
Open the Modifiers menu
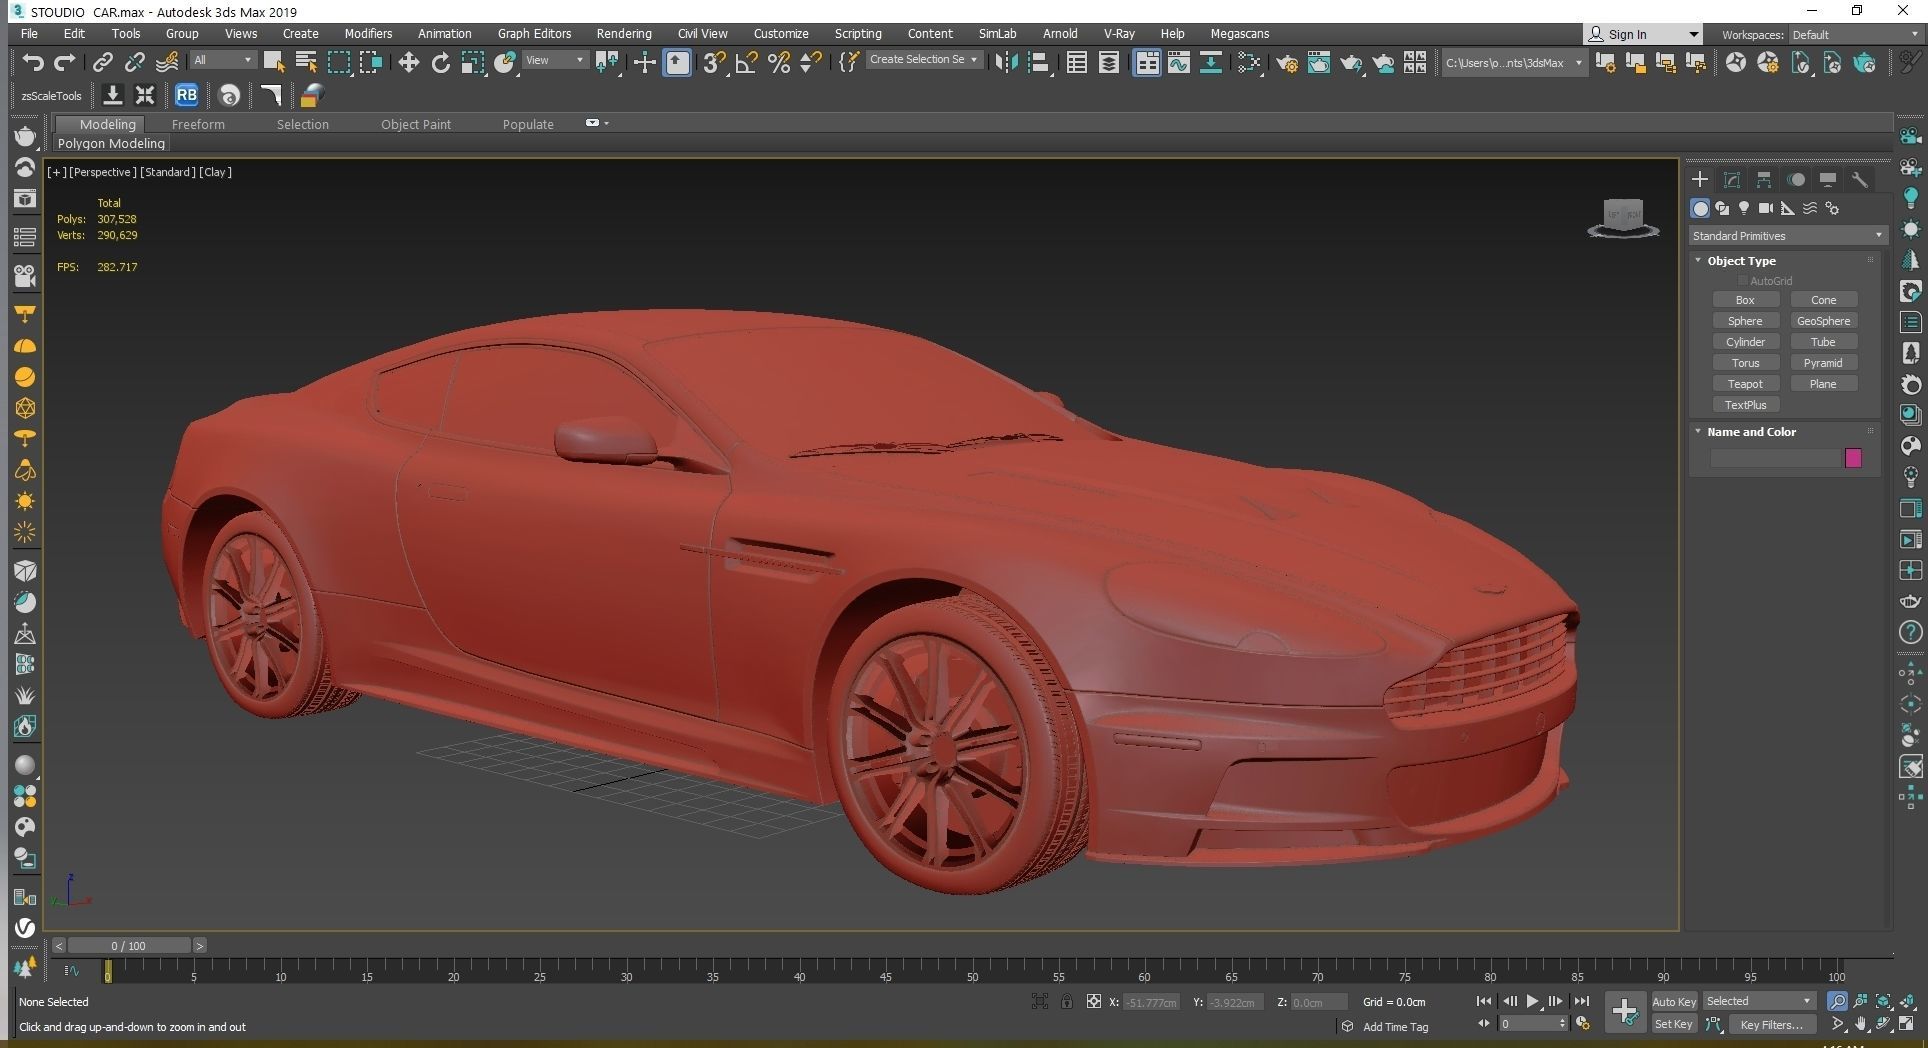click(368, 33)
